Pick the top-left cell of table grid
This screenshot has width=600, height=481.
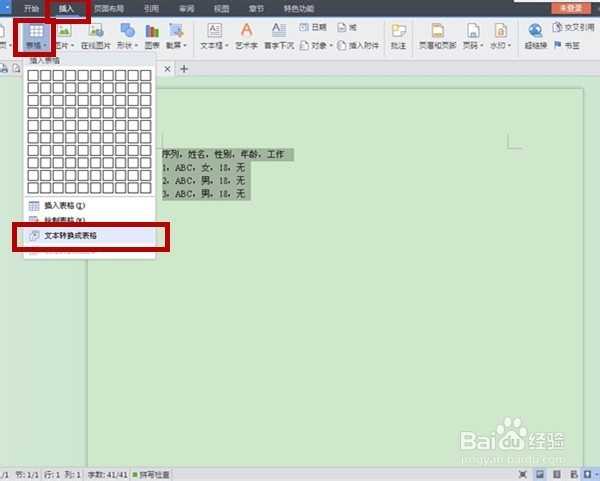(x=33, y=75)
